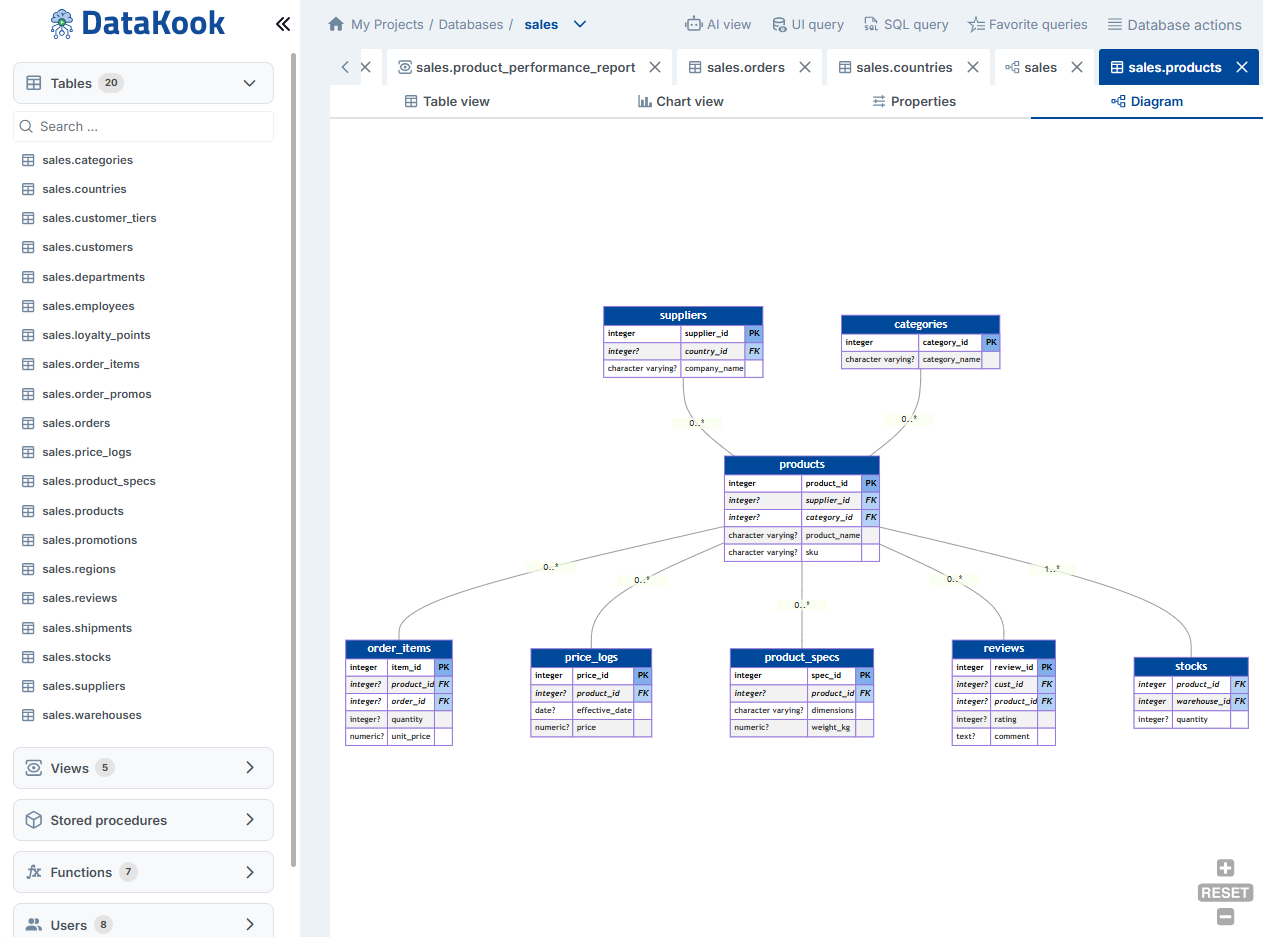
Task: Open the AI view
Action: pyautogui.click(x=718, y=24)
